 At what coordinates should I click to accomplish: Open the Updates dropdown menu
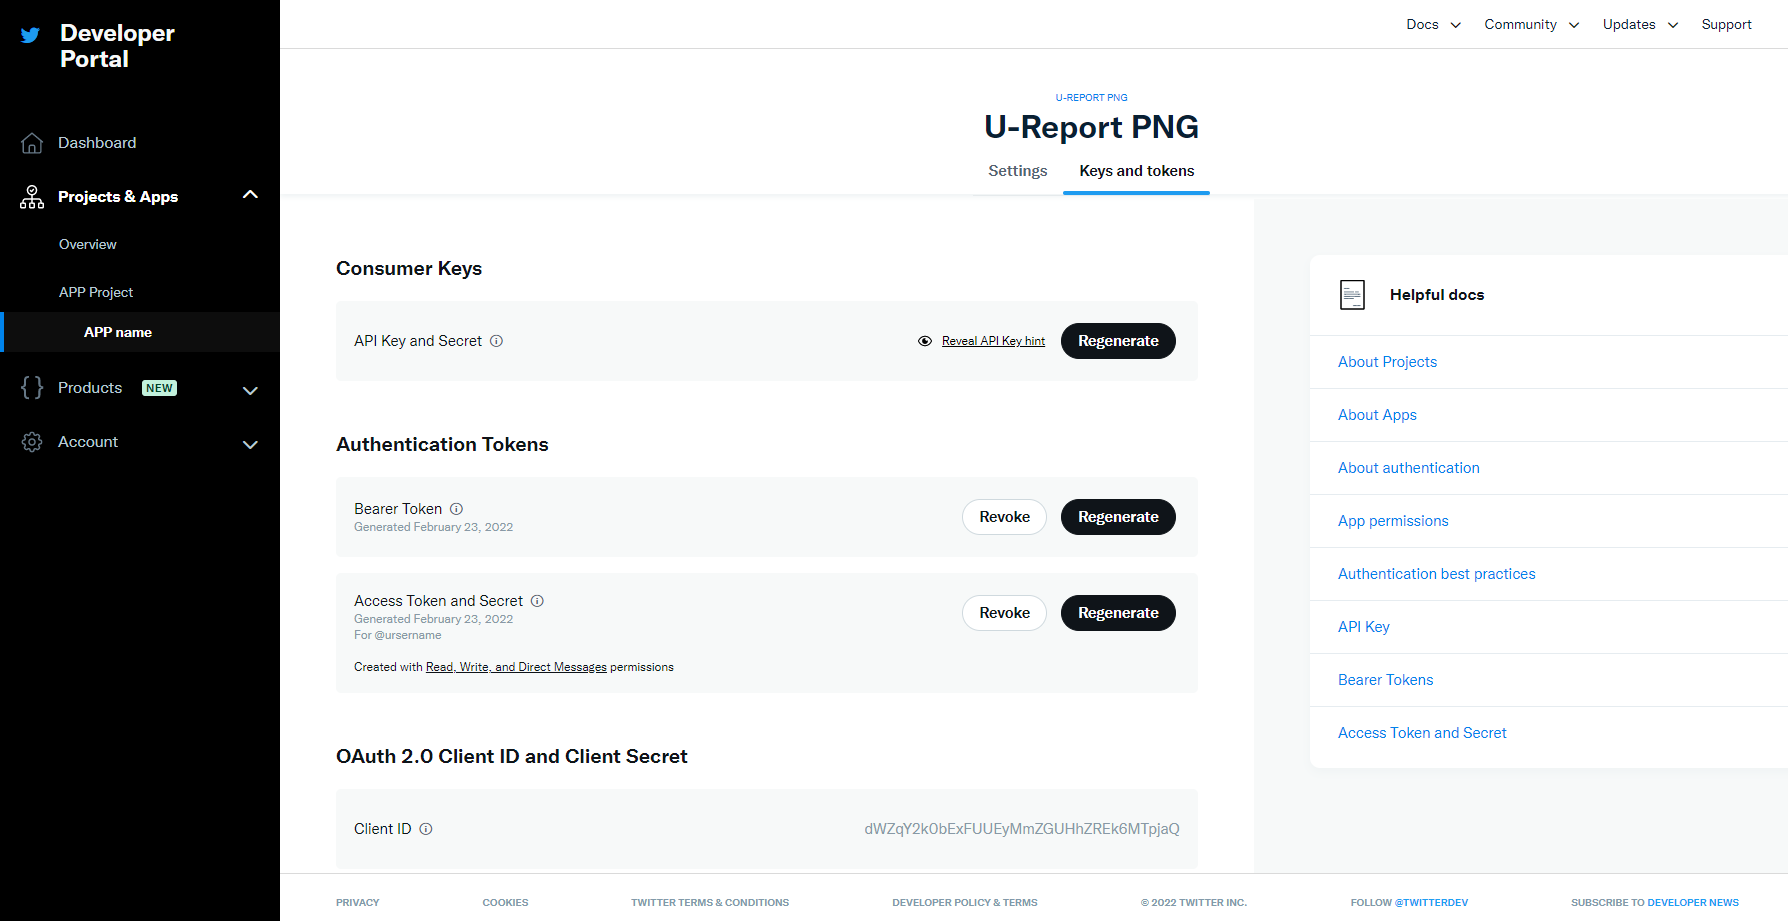pyautogui.click(x=1640, y=25)
